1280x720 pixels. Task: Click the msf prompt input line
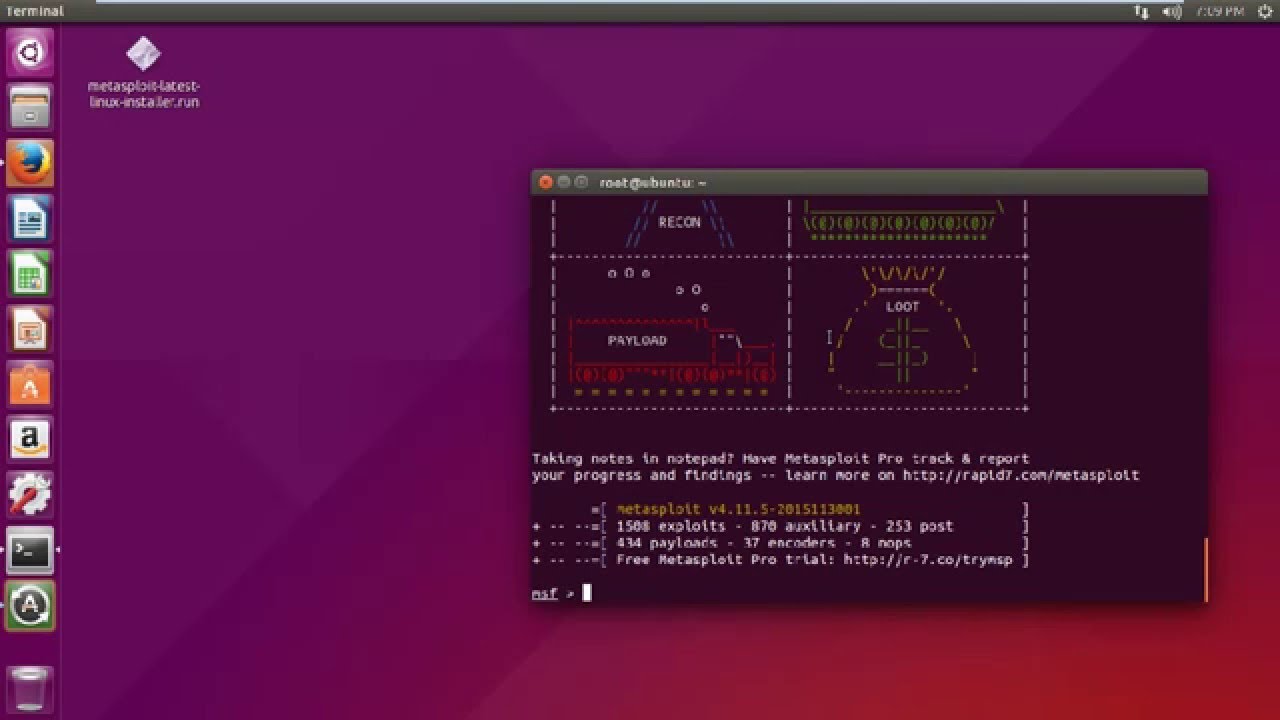click(x=866, y=593)
